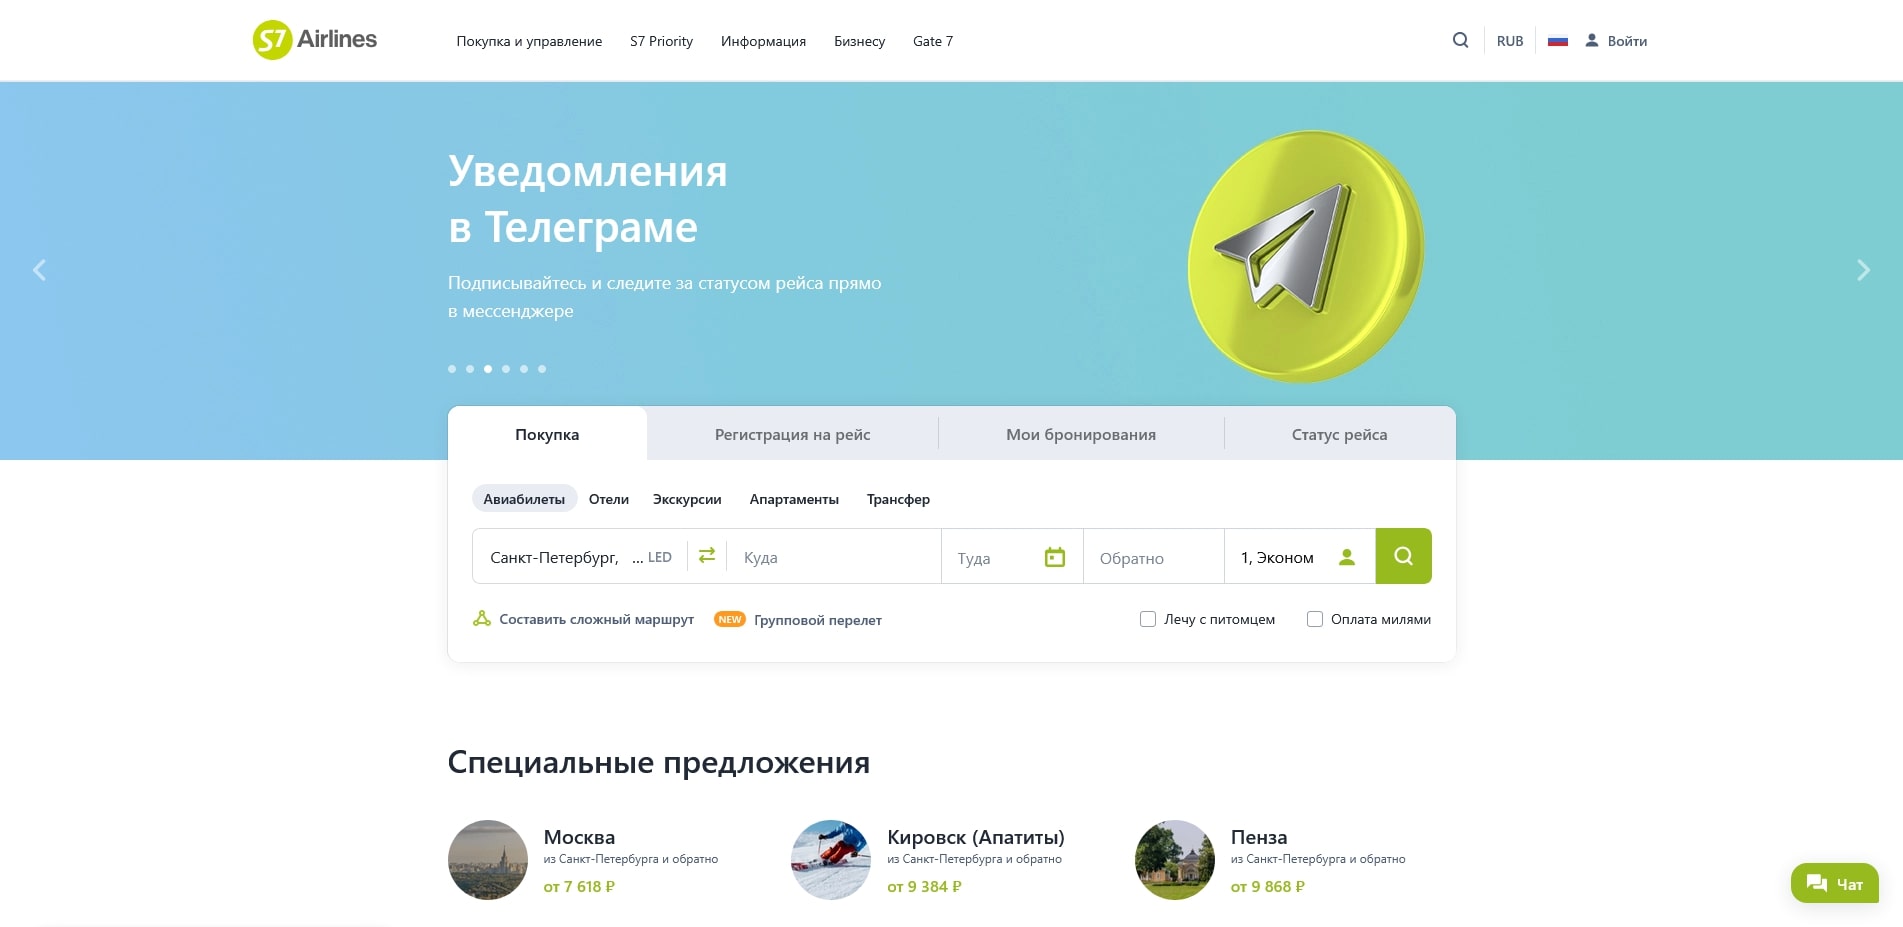Click the green flight search button
The height and width of the screenshot is (927, 1903).
(1403, 555)
